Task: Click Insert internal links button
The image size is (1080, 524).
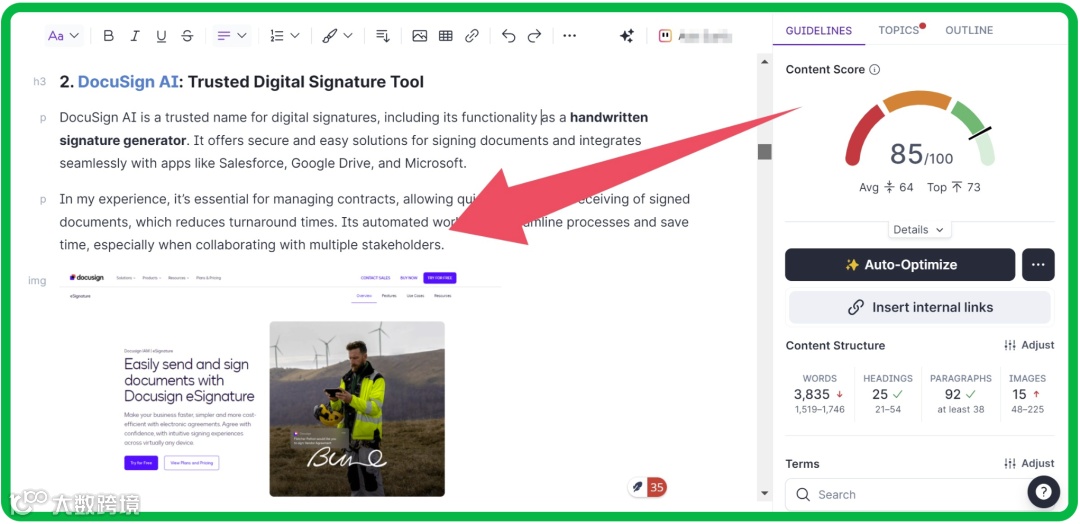Action: [920, 308]
